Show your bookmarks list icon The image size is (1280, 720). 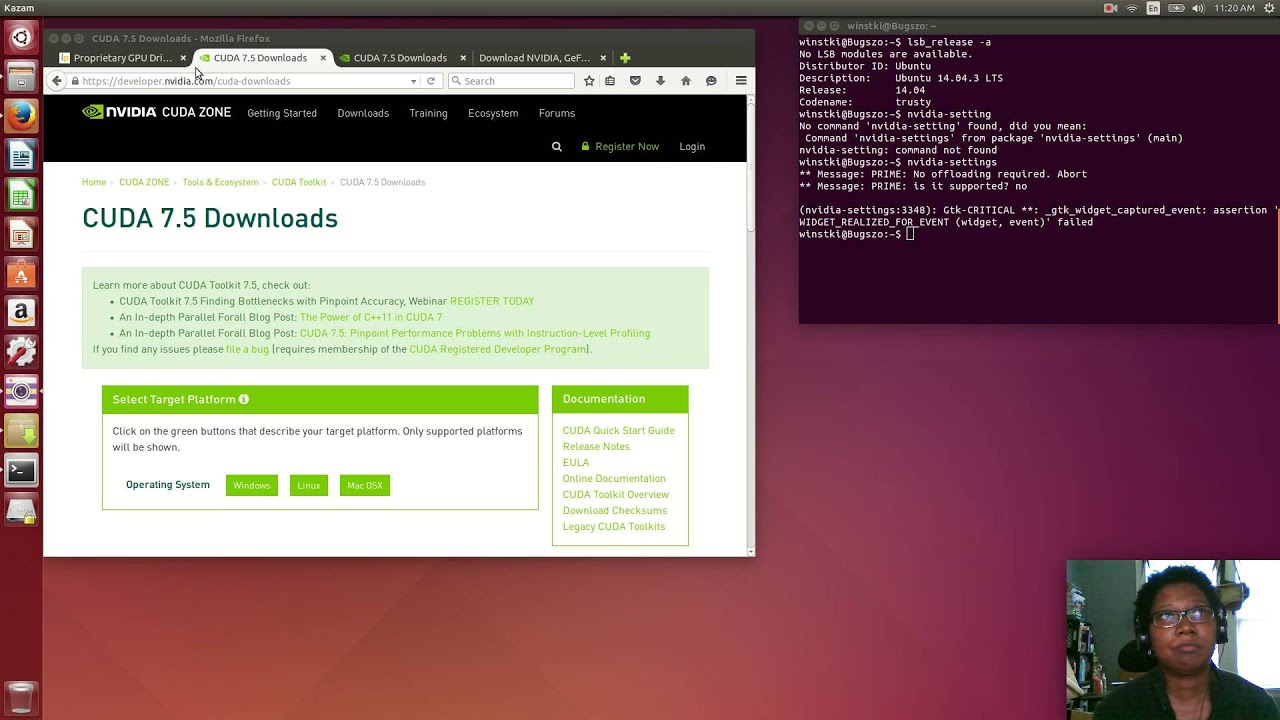[x=610, y=81]
